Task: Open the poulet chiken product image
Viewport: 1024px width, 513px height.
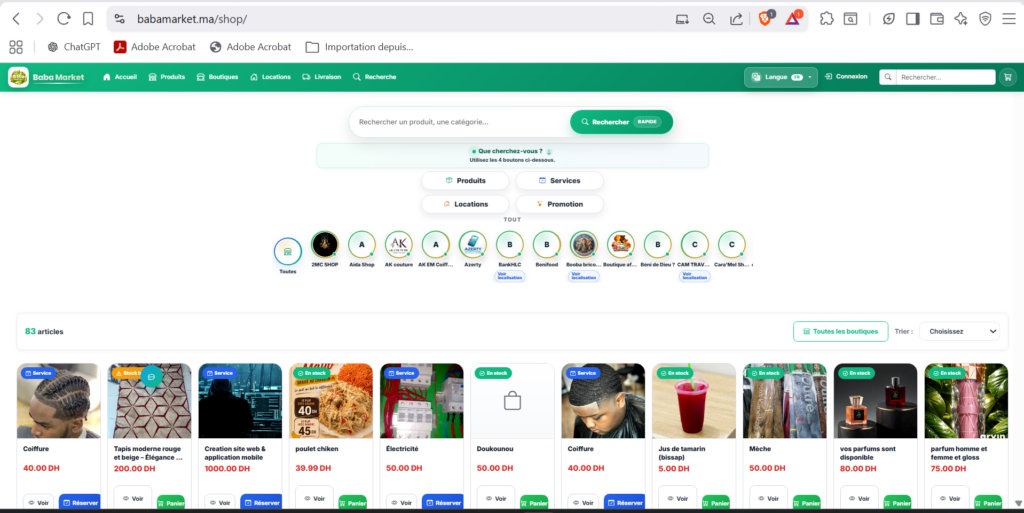Action: [x=331, y=401]
